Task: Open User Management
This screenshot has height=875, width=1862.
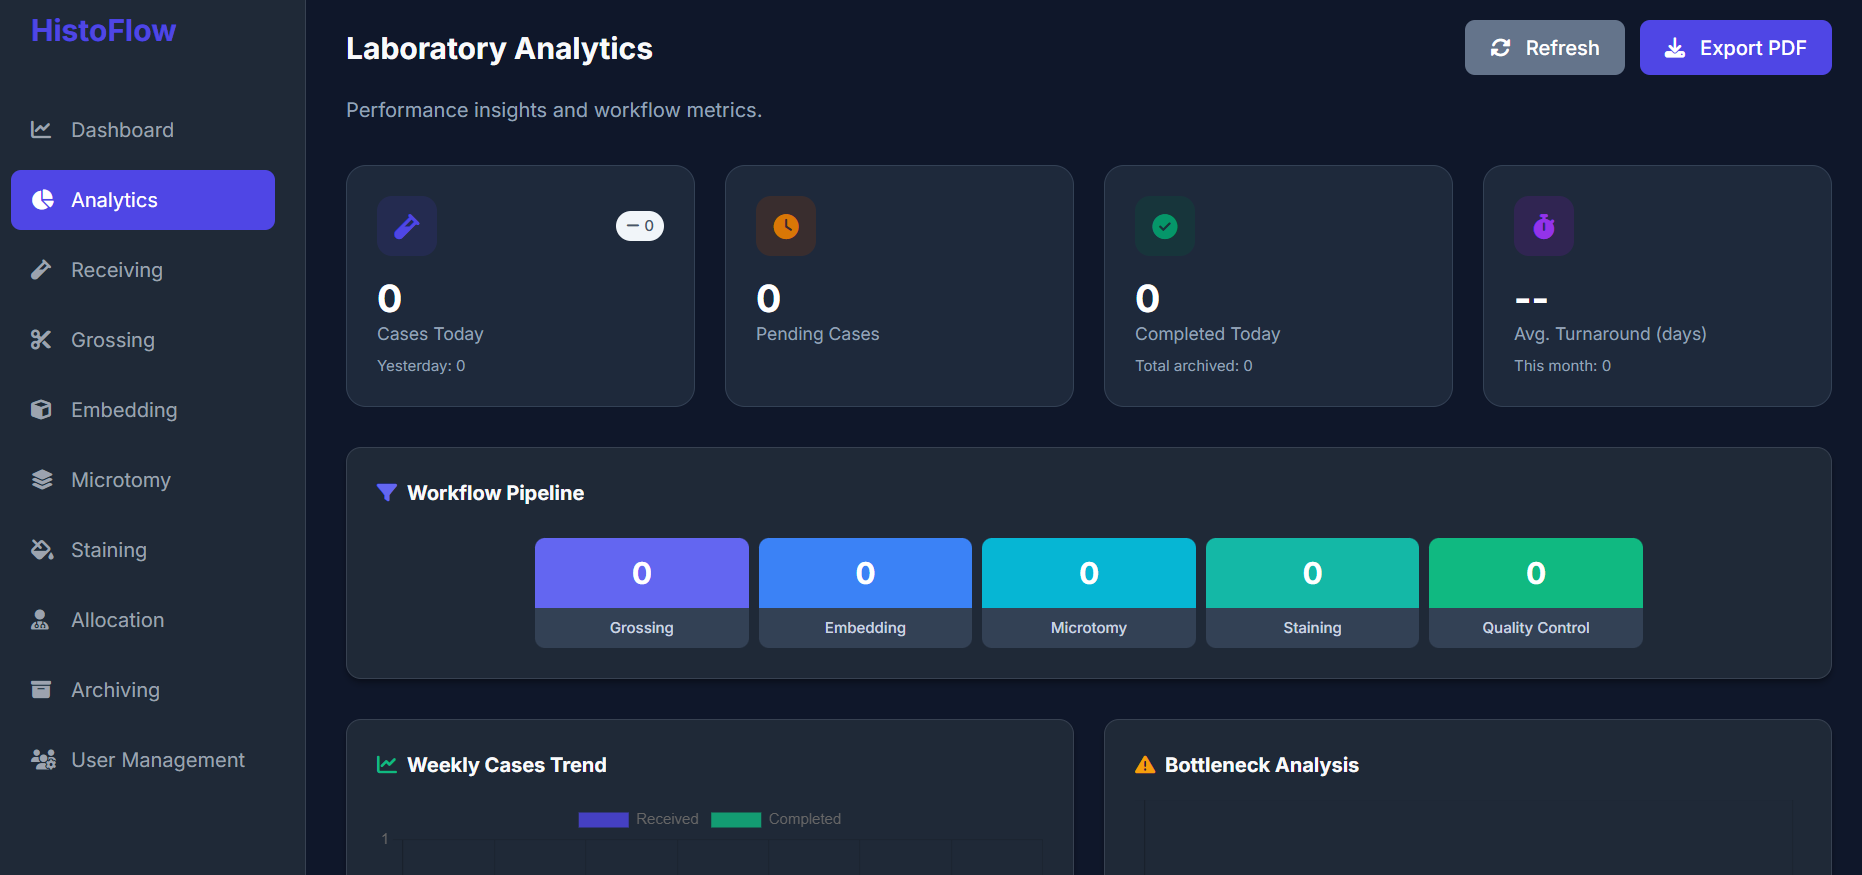Action: (x=143, y=760)
